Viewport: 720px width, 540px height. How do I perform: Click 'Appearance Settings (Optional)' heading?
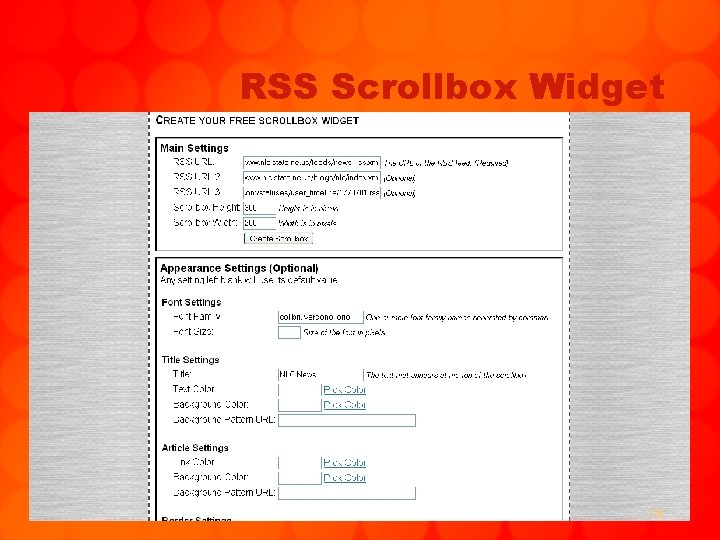(239, 268)
